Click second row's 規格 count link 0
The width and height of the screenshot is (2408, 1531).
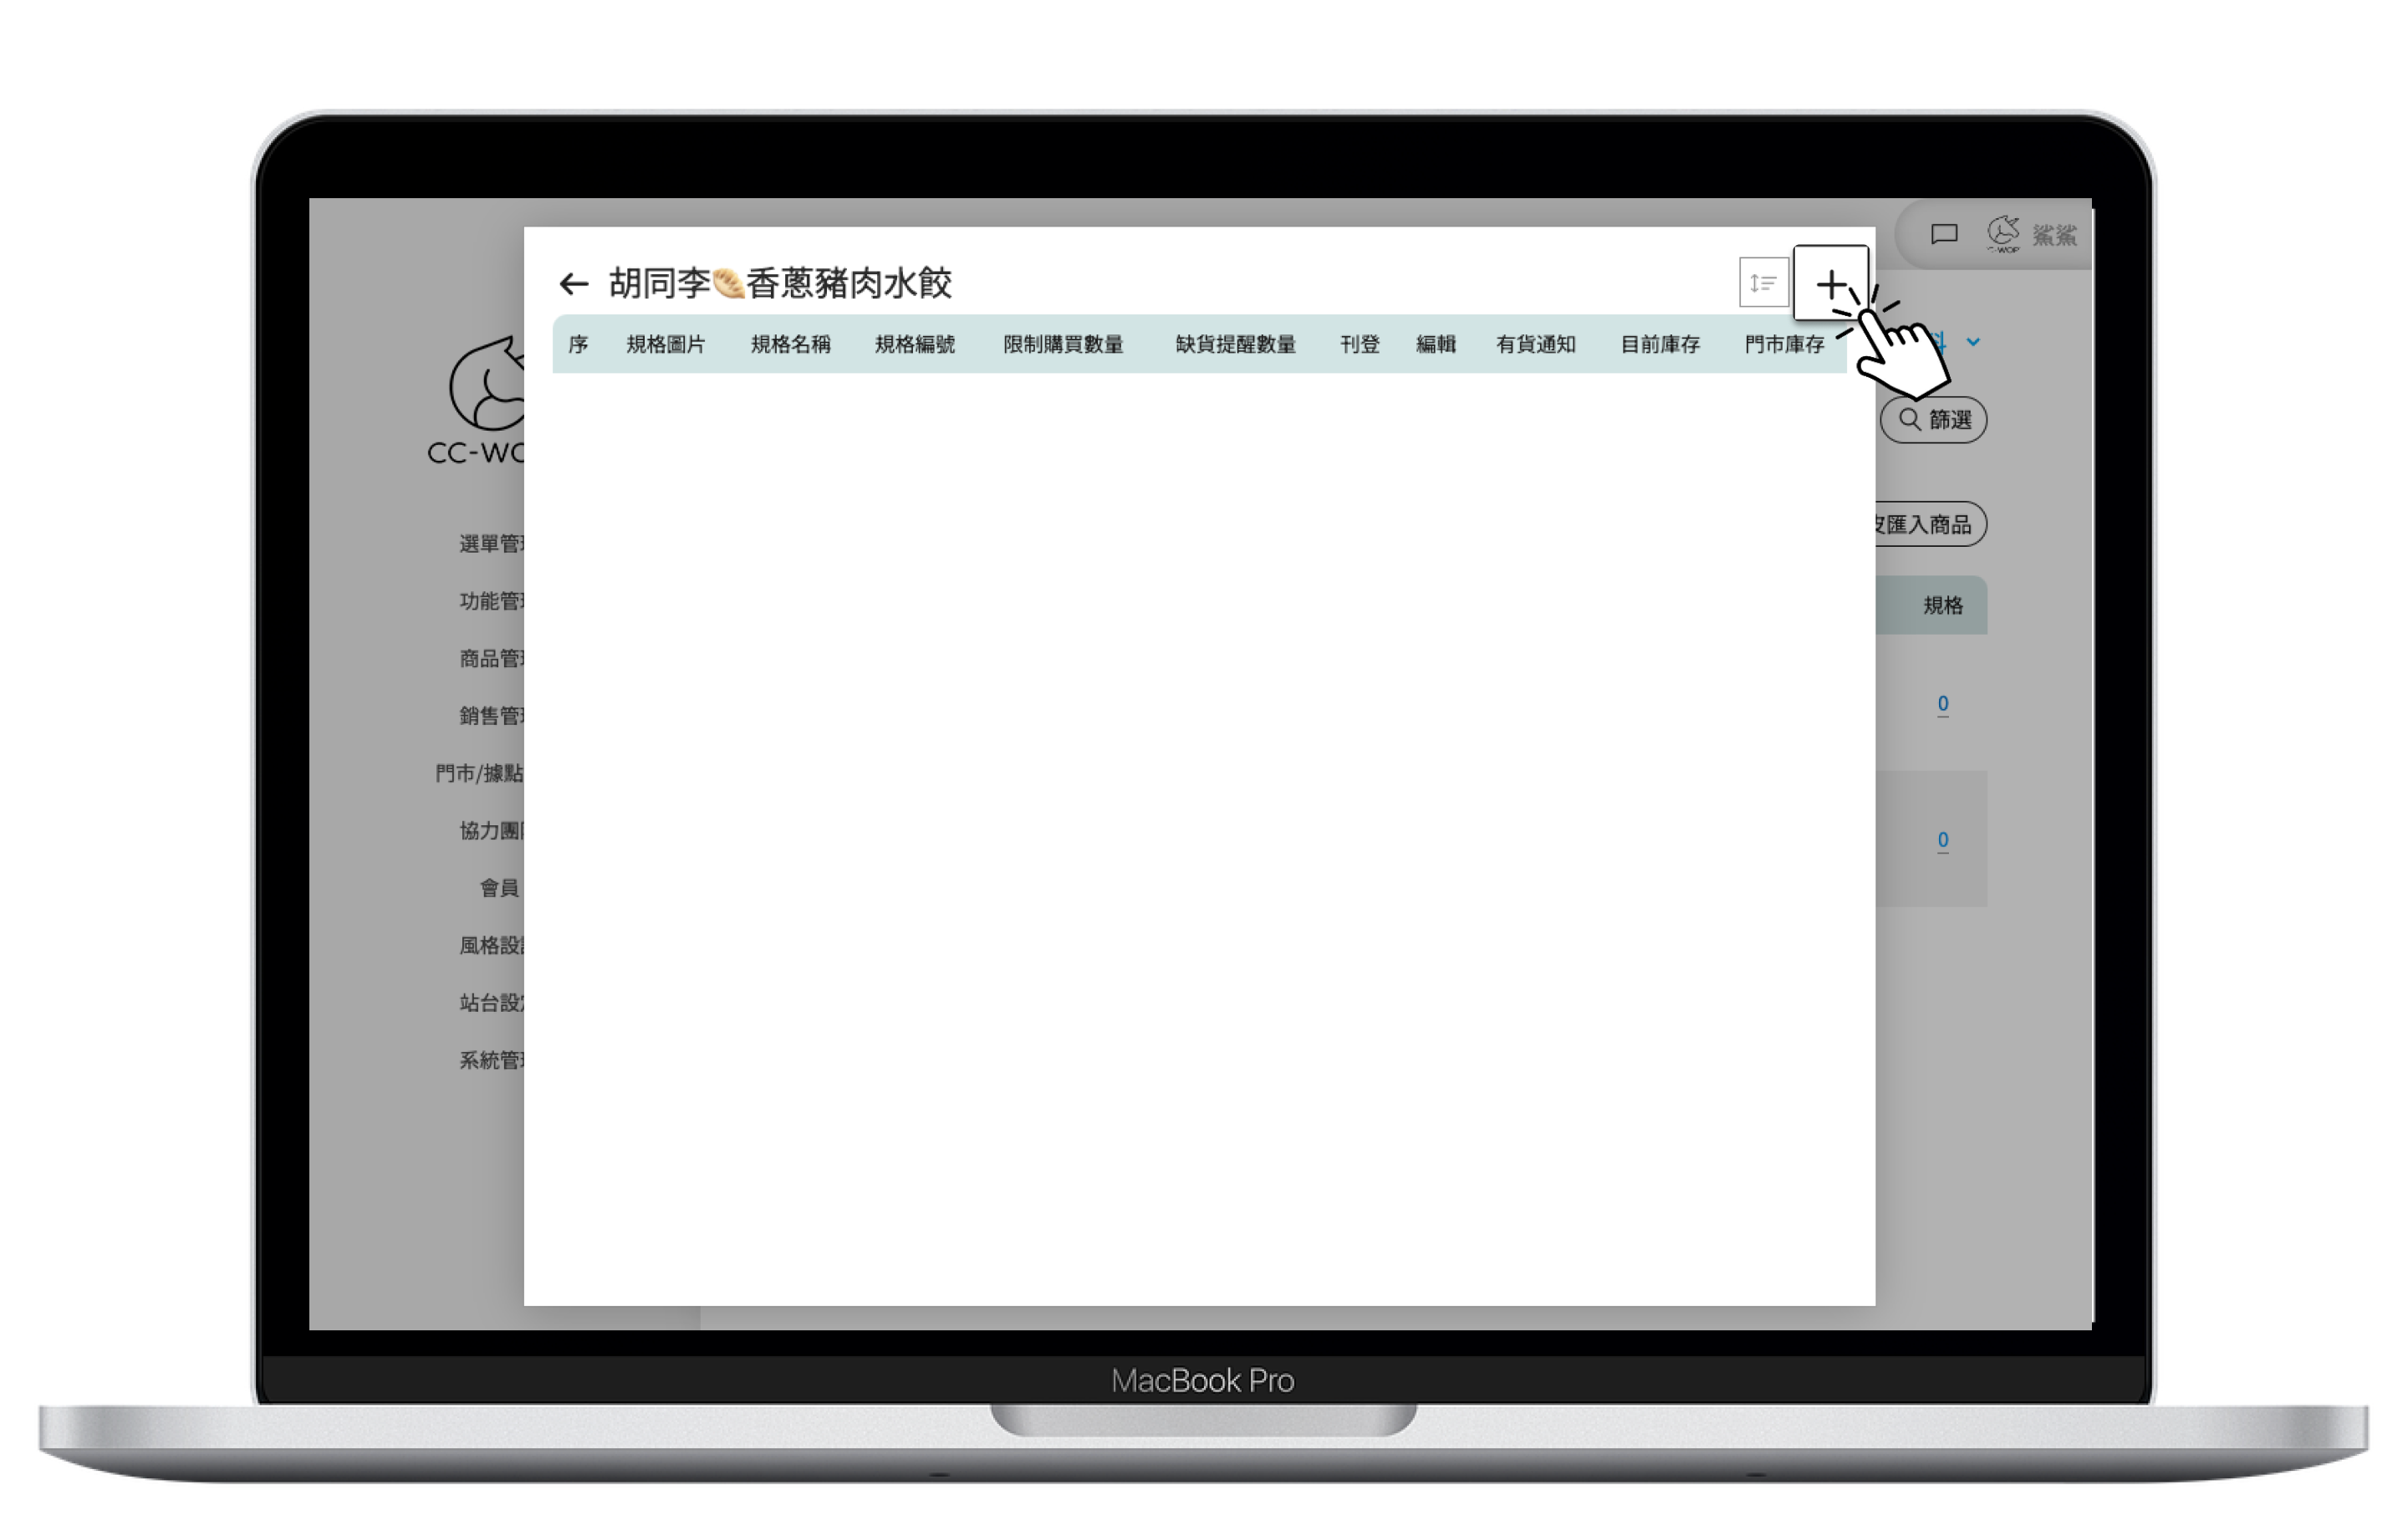1942,839
